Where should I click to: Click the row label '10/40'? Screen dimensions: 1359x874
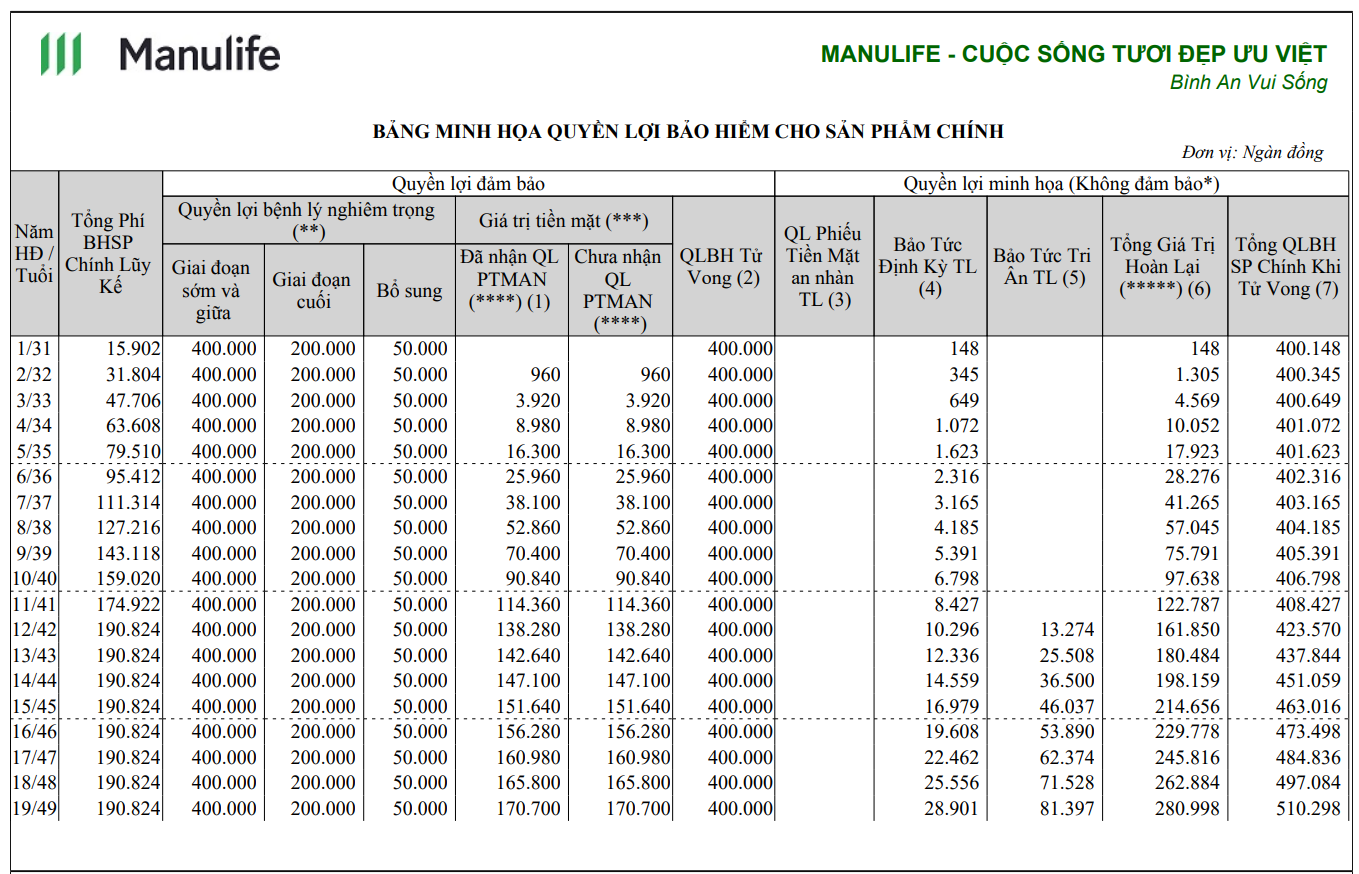[35, 579]
